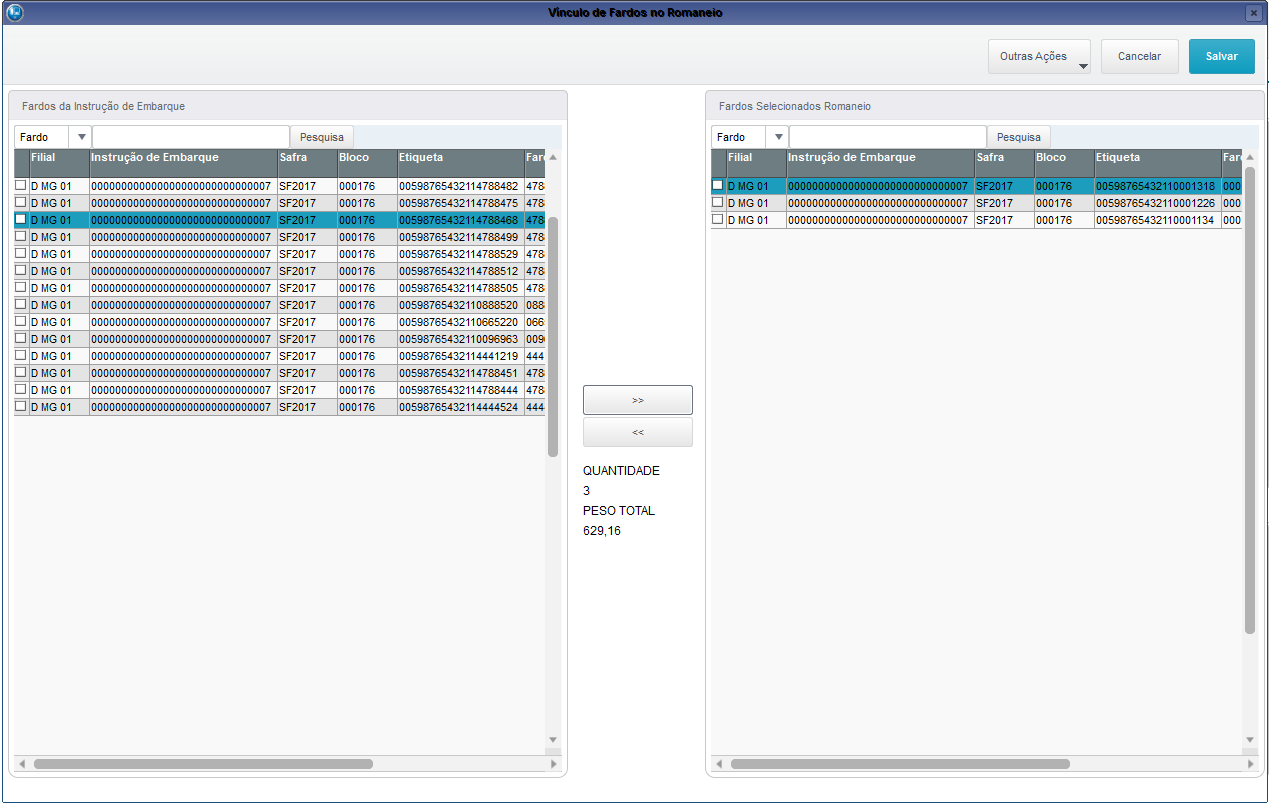Screen dimensions: 1272x804
Task: Click Pesquisa in Fardos Selecionados panel
Action: (1019, 137)
